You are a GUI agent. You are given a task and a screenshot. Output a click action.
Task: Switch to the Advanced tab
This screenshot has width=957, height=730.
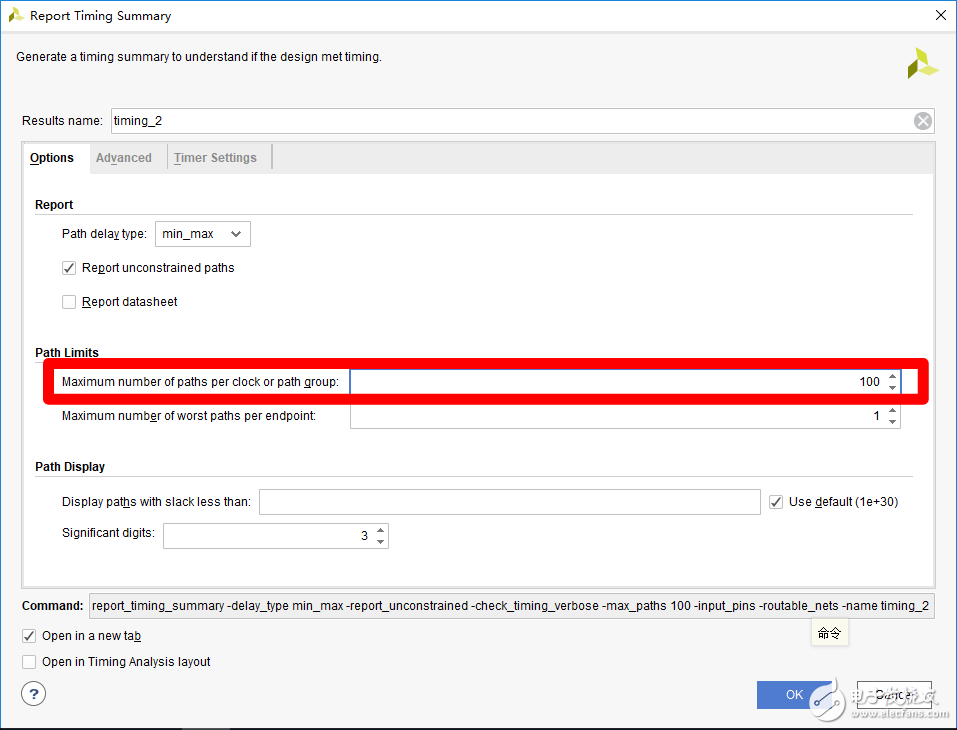(124, 158)
